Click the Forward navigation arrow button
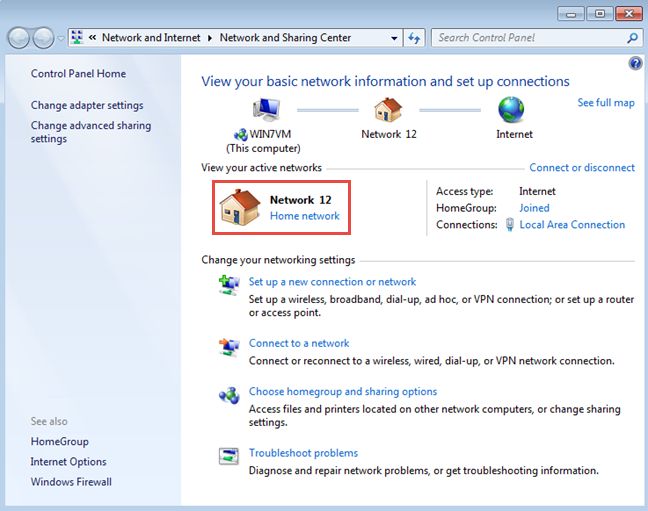 [43, 38]
